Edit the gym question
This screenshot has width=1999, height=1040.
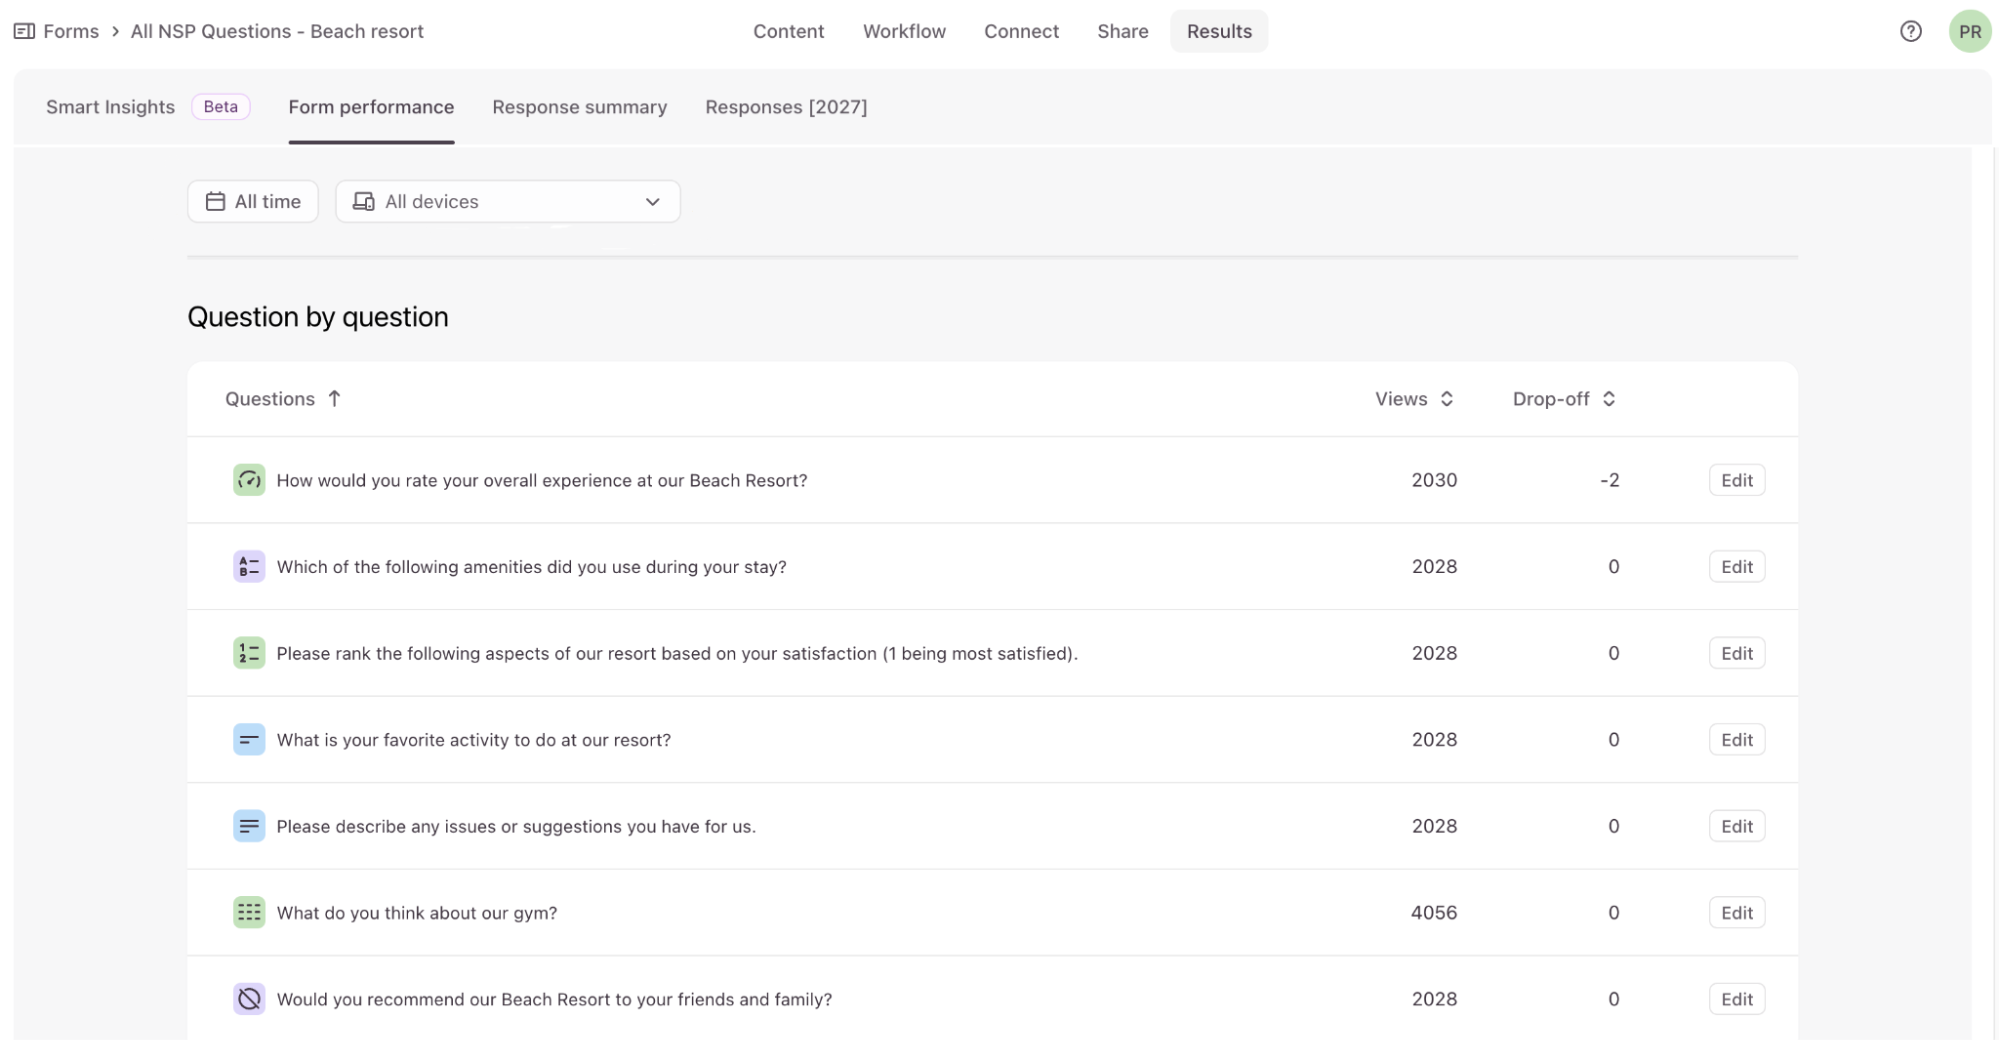[1737, 912]
